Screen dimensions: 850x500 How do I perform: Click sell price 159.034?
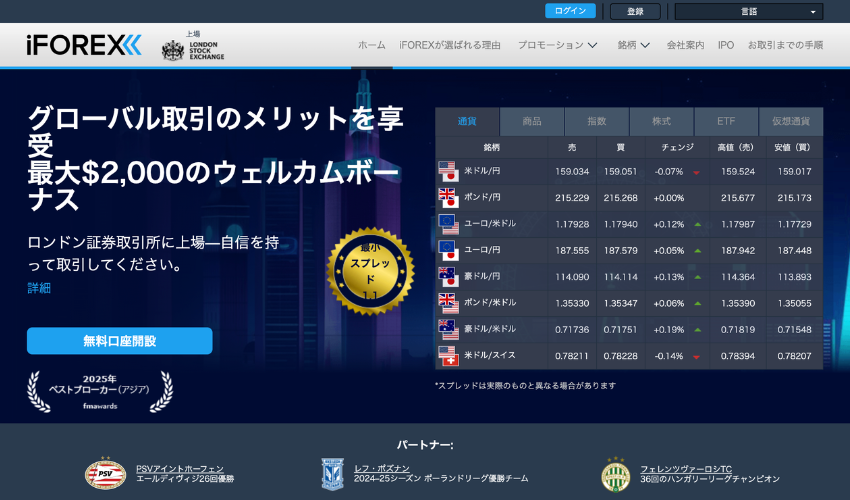tap(572, 171)
